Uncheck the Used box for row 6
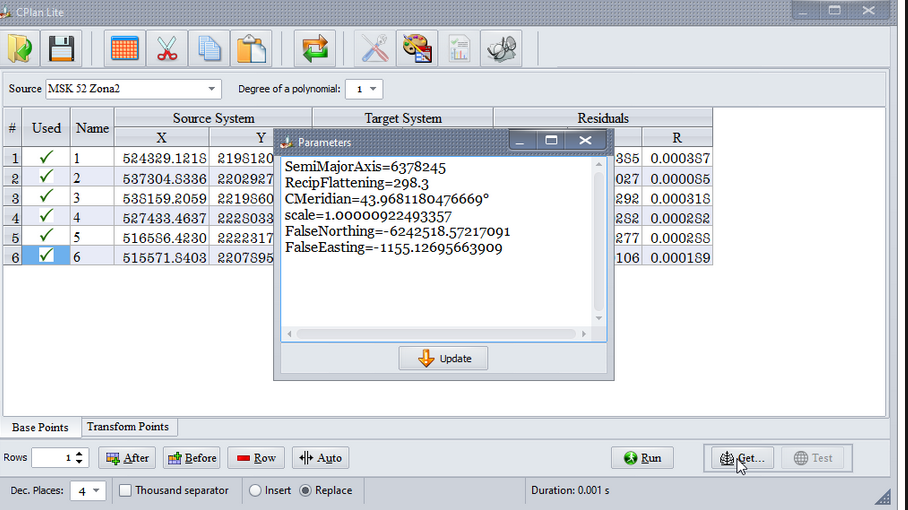 click(x=46, y=256)
